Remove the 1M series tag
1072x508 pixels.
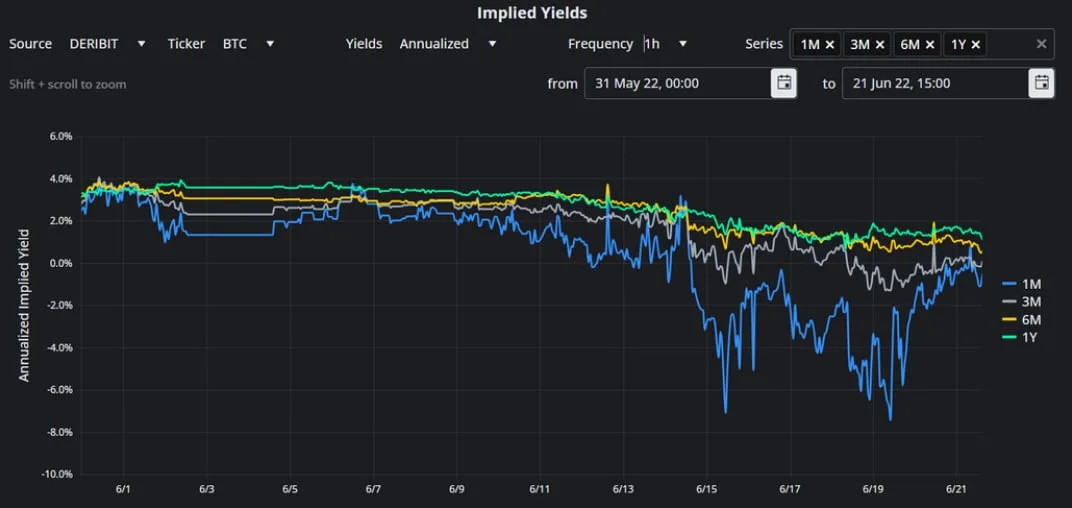coord(829,44)
